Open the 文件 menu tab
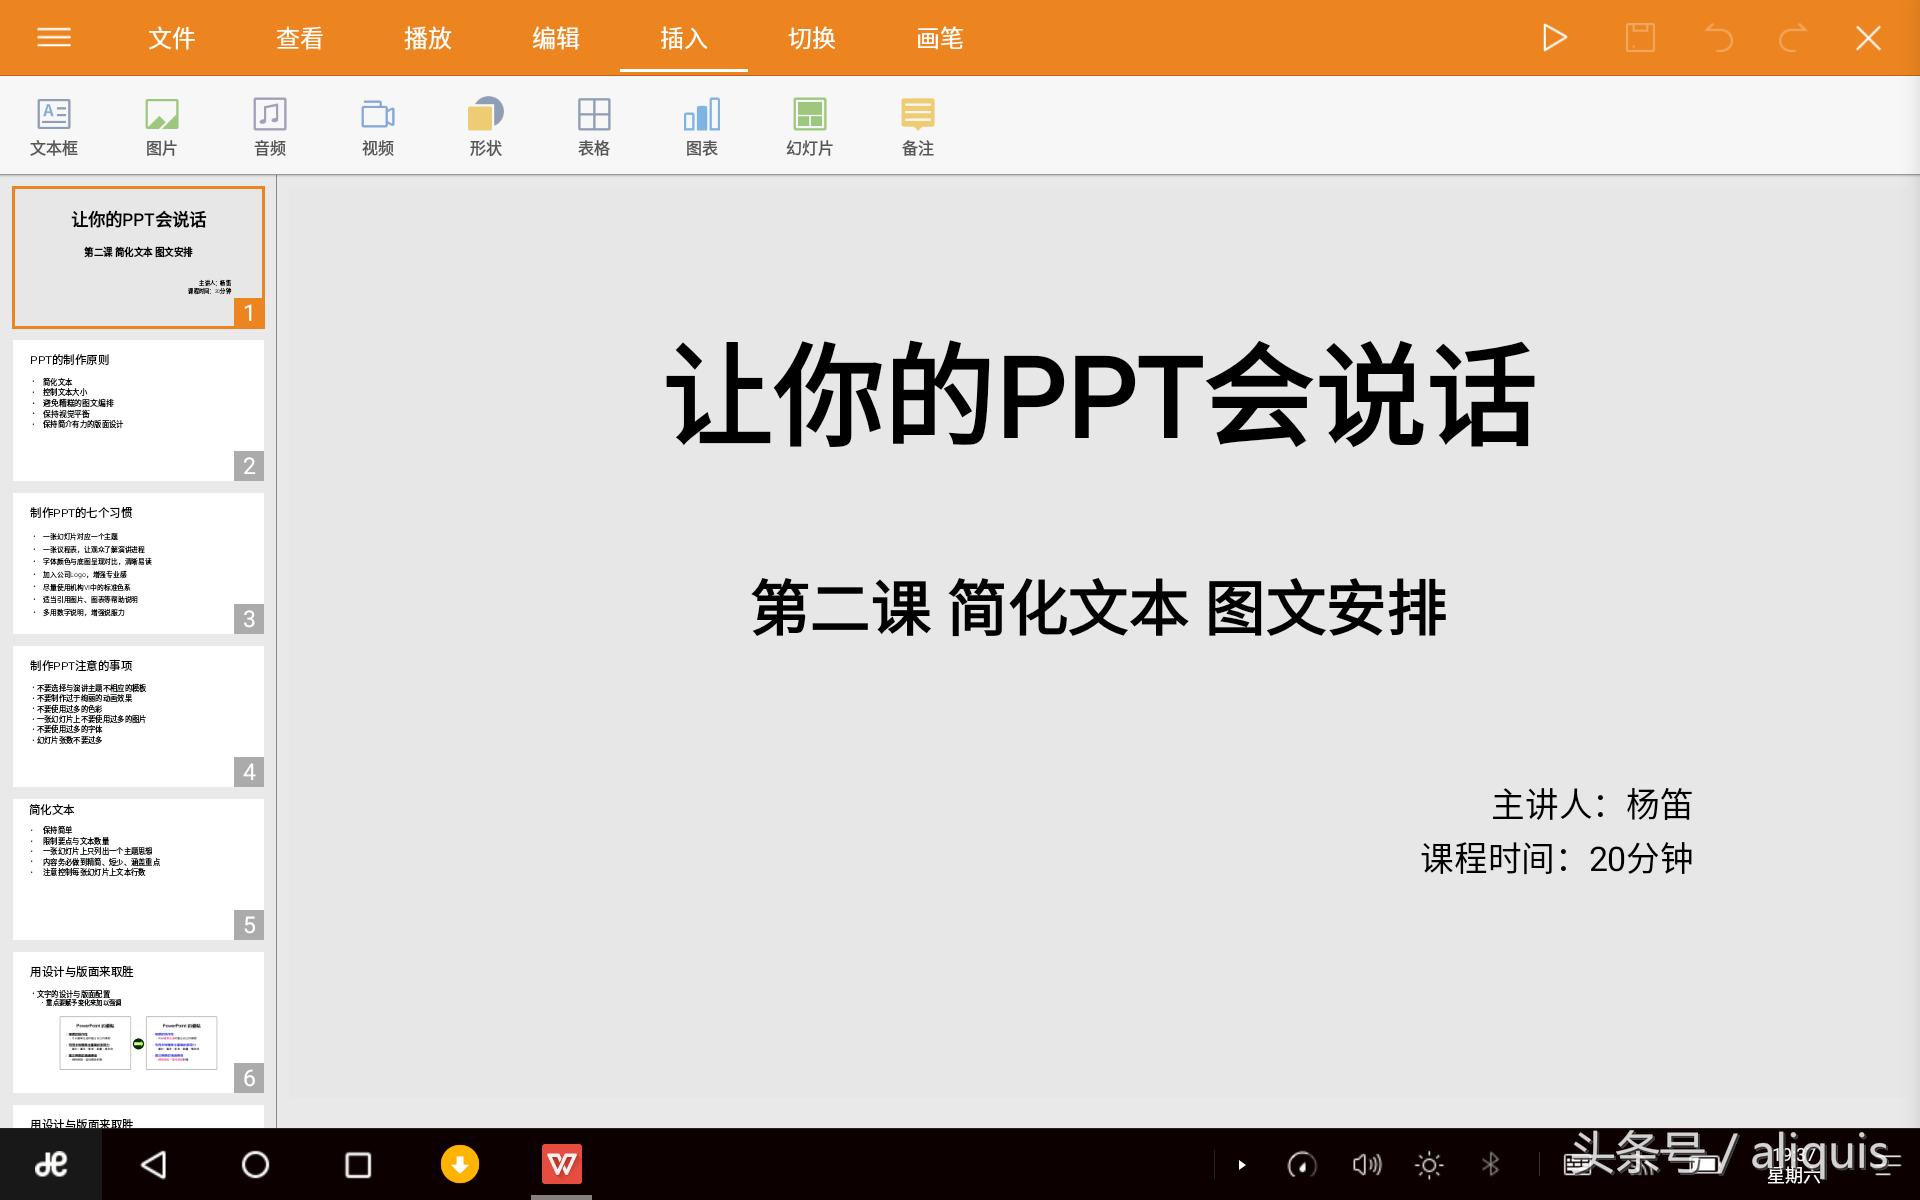This screenshot has width=1920, height=1200. 171,38
